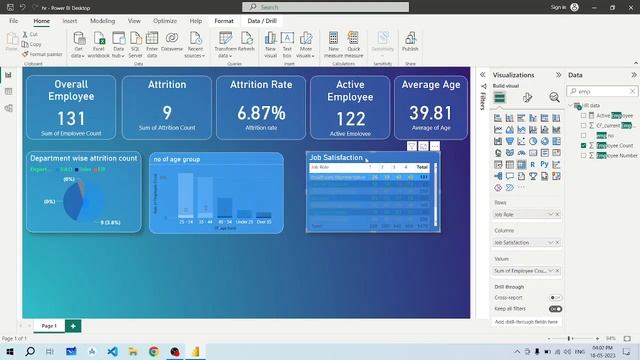Choose the Q&A speech bubble visual

coord(509,176)
